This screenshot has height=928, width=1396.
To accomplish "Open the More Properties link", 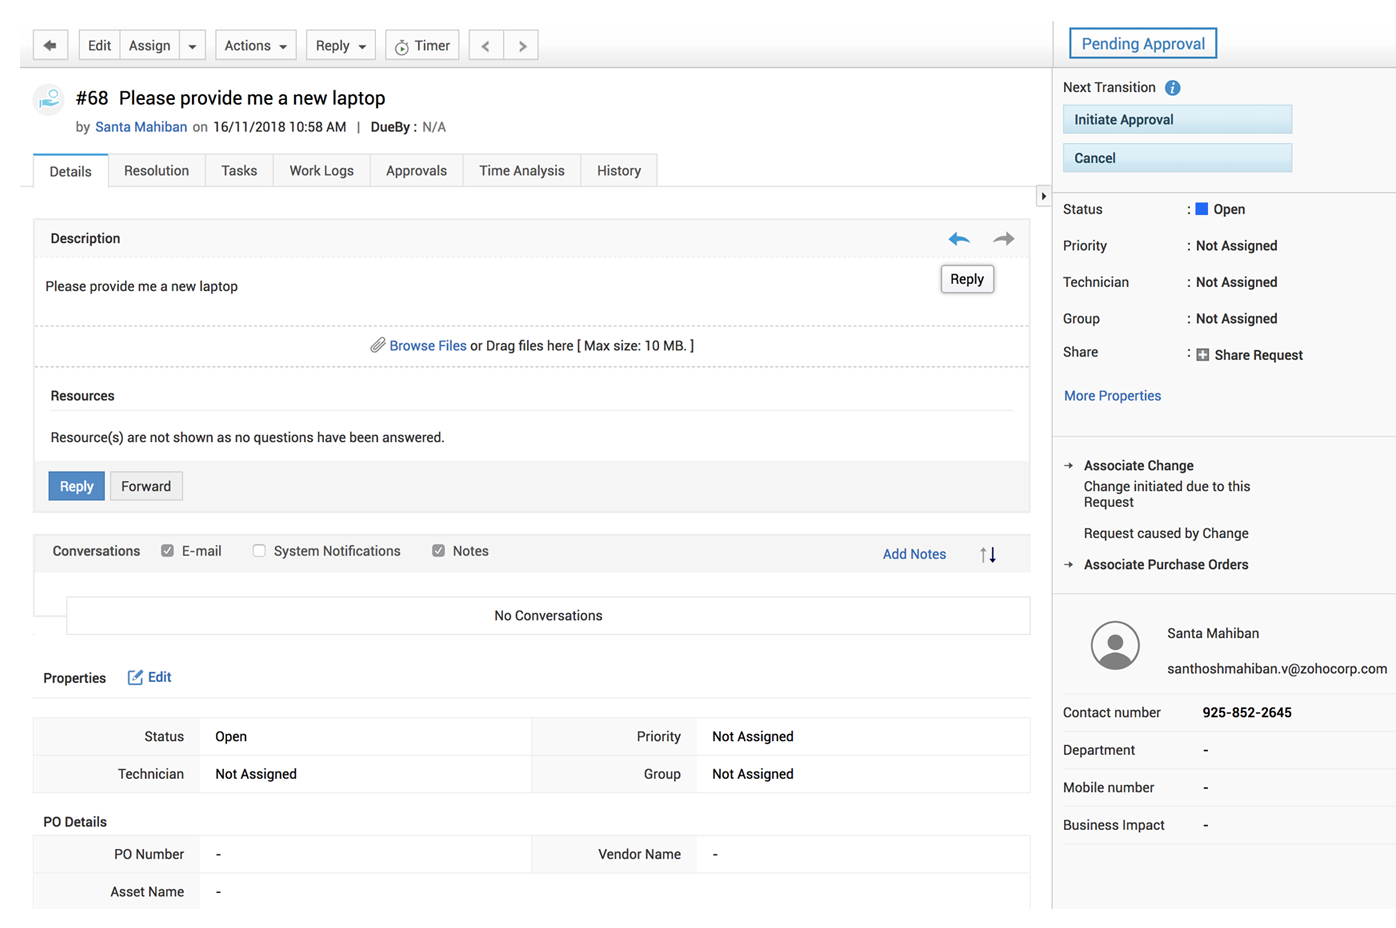I will click(1112, 396).
